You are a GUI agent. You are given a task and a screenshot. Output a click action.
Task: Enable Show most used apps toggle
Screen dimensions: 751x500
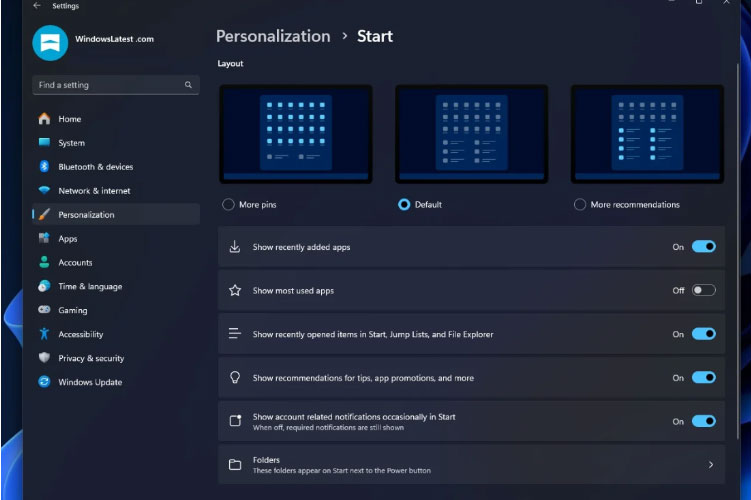(x=704, y=290)
